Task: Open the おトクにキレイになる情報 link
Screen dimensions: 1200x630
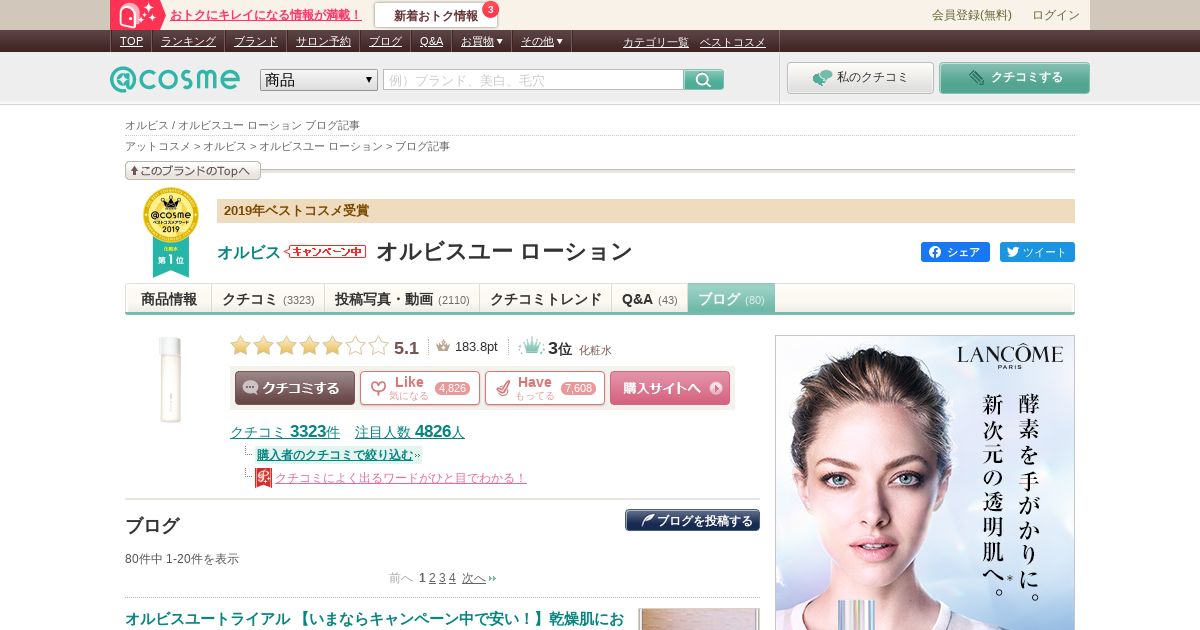Action: (x=266, y=15)
